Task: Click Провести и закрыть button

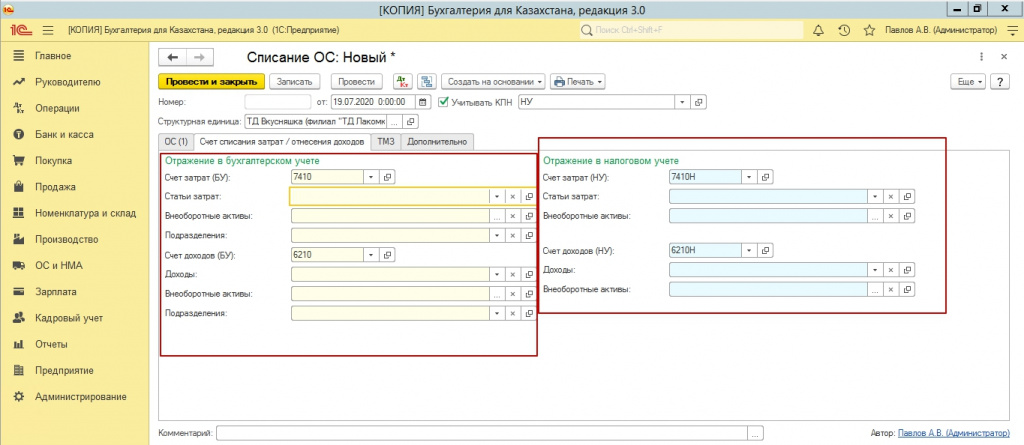Action: click(x=212, y=82)
